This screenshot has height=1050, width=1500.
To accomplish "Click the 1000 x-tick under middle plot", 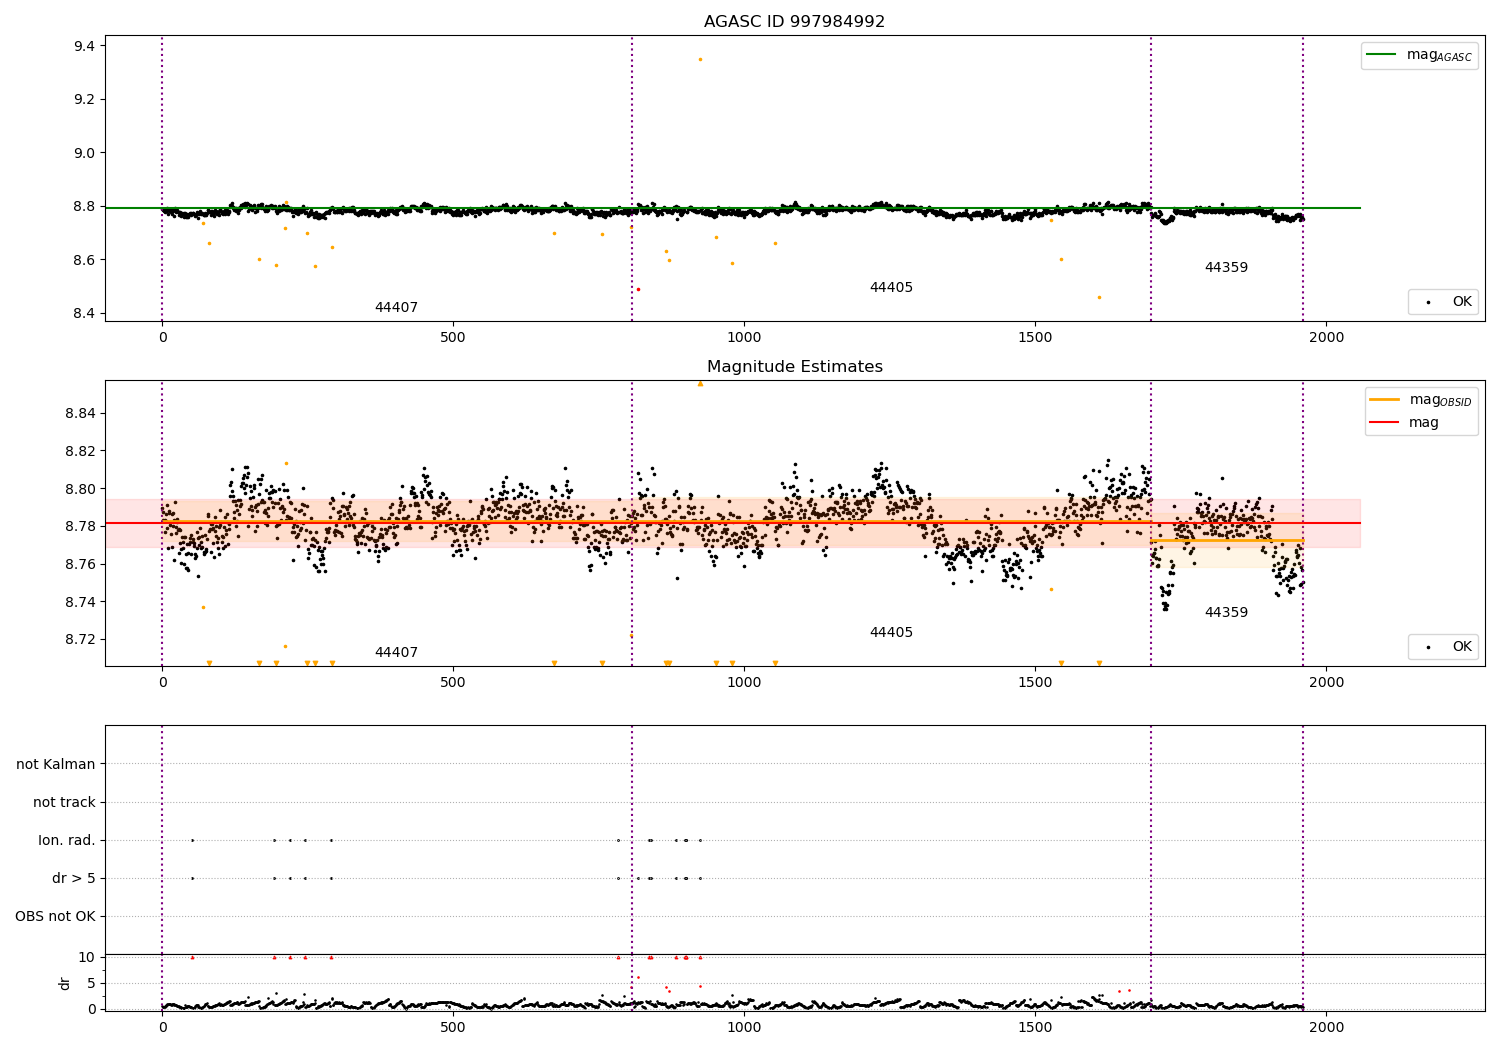I will 744,682.
